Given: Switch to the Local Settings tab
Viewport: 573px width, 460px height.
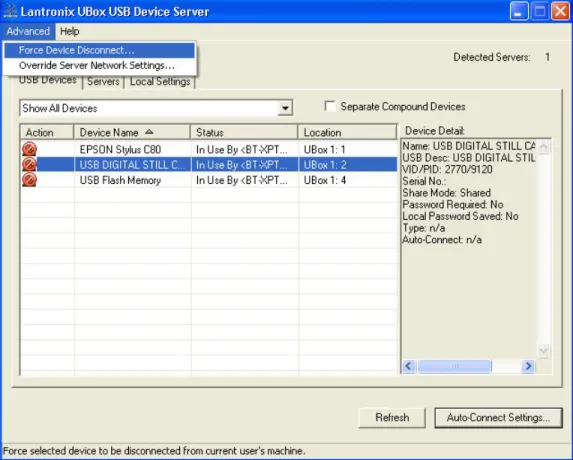Looking at the screenshot, I should pos(160,81).
